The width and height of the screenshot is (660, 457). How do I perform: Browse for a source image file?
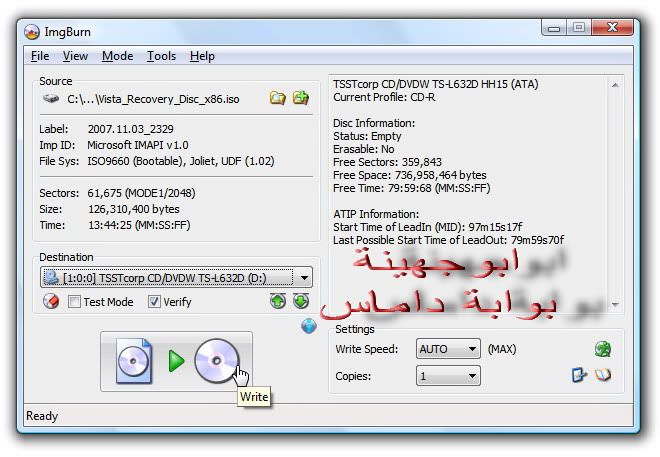[277, 98]
